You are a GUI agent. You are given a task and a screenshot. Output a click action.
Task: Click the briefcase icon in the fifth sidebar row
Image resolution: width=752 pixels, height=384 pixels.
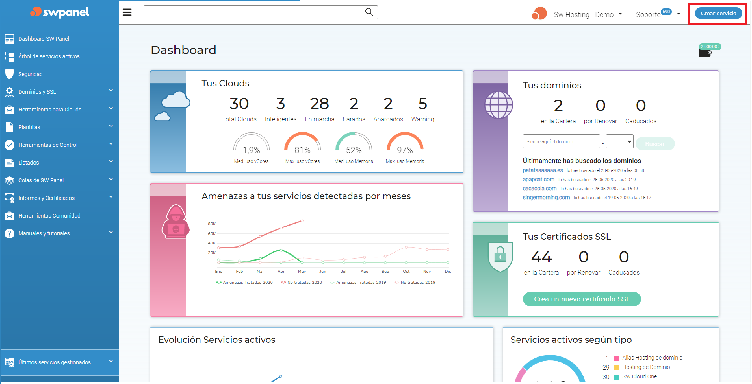[9, 109]
